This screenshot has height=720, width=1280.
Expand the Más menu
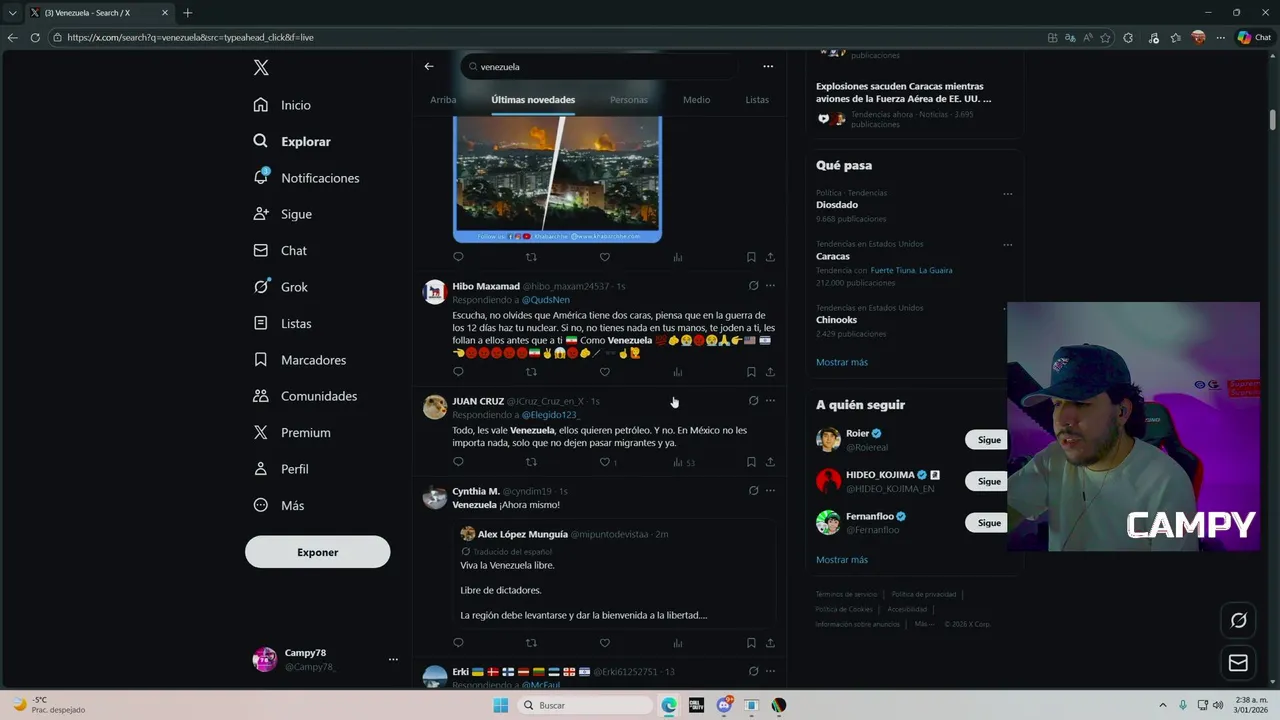click(x=279, y=505)
